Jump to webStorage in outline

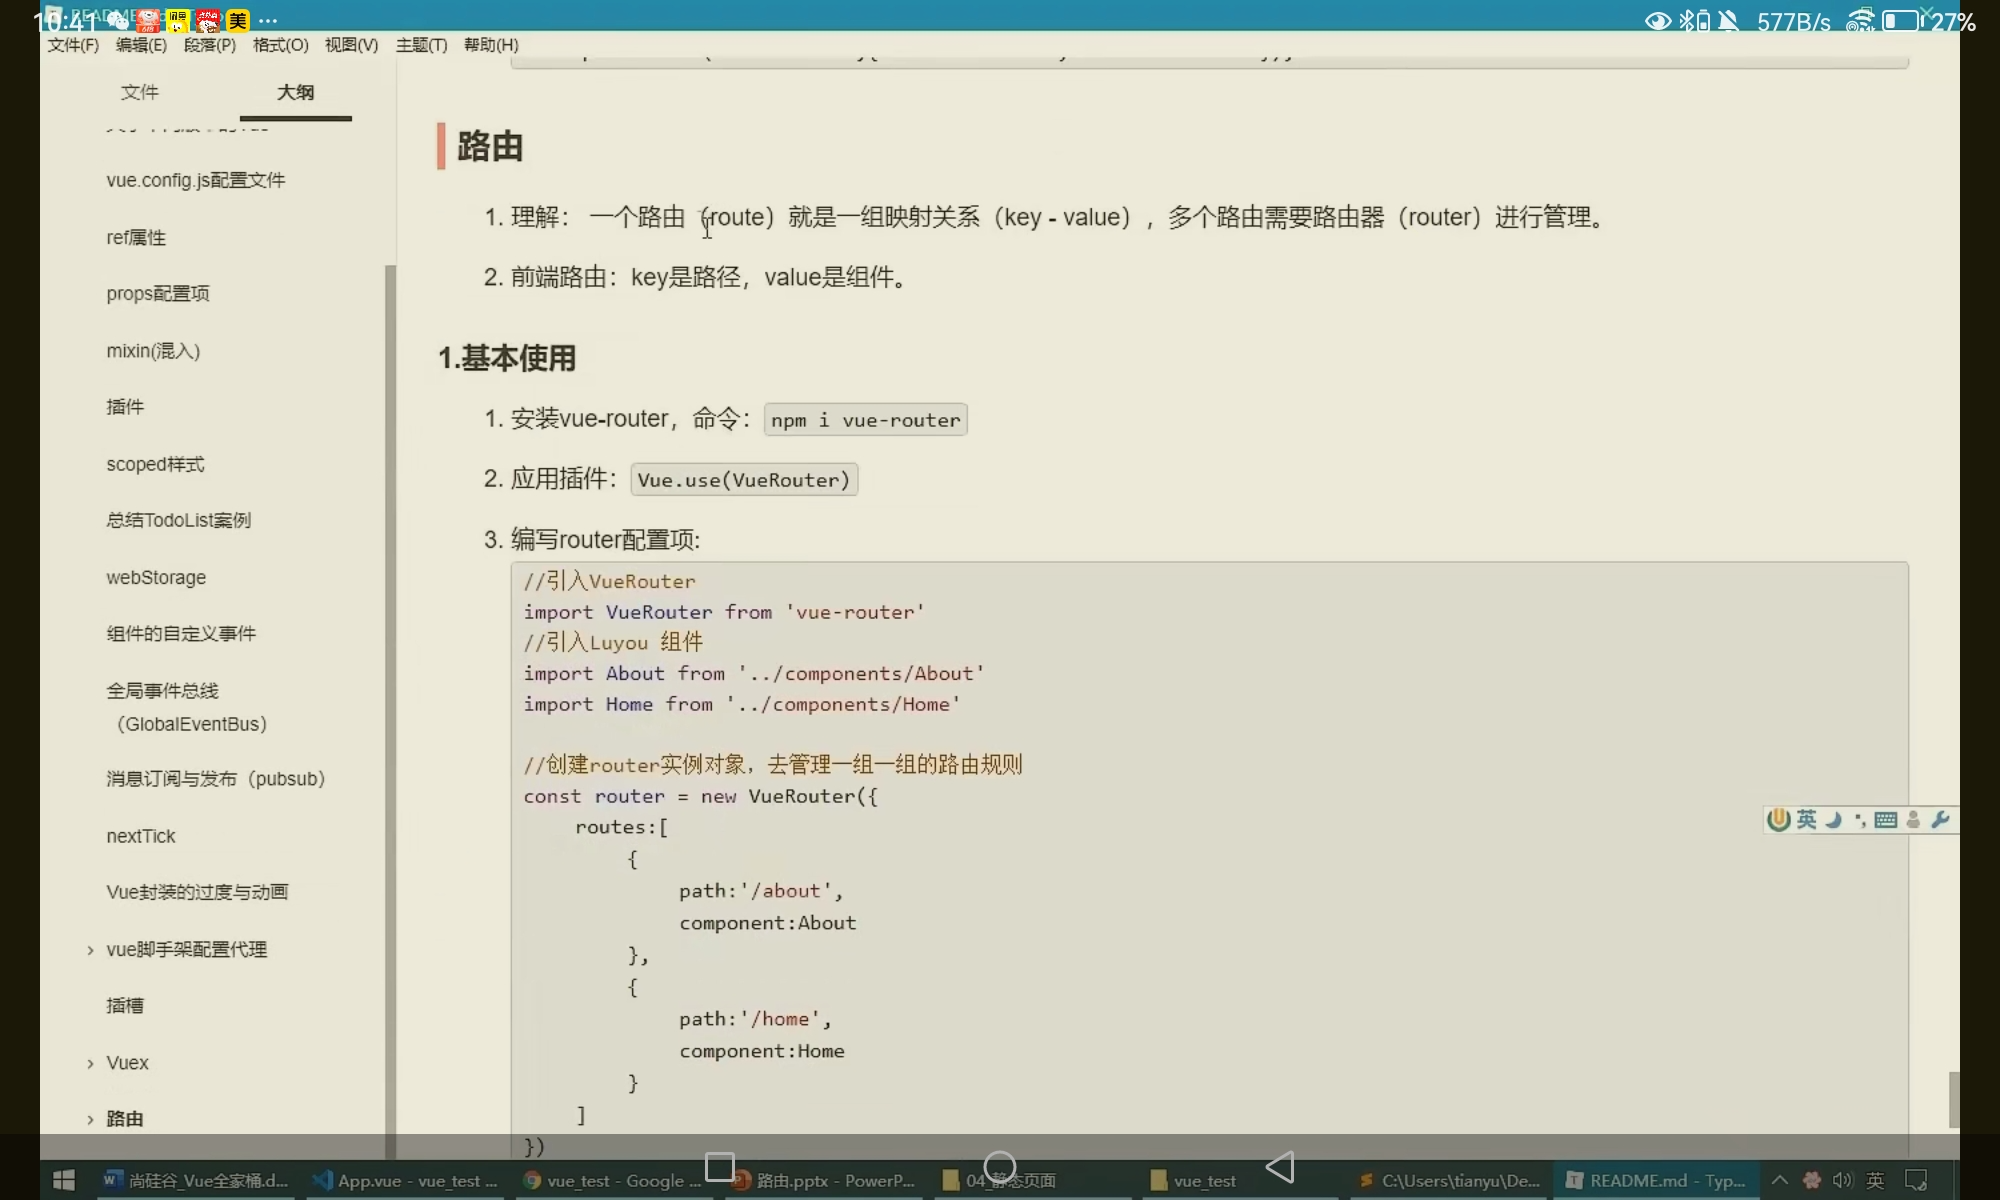[x=156, y=577]
